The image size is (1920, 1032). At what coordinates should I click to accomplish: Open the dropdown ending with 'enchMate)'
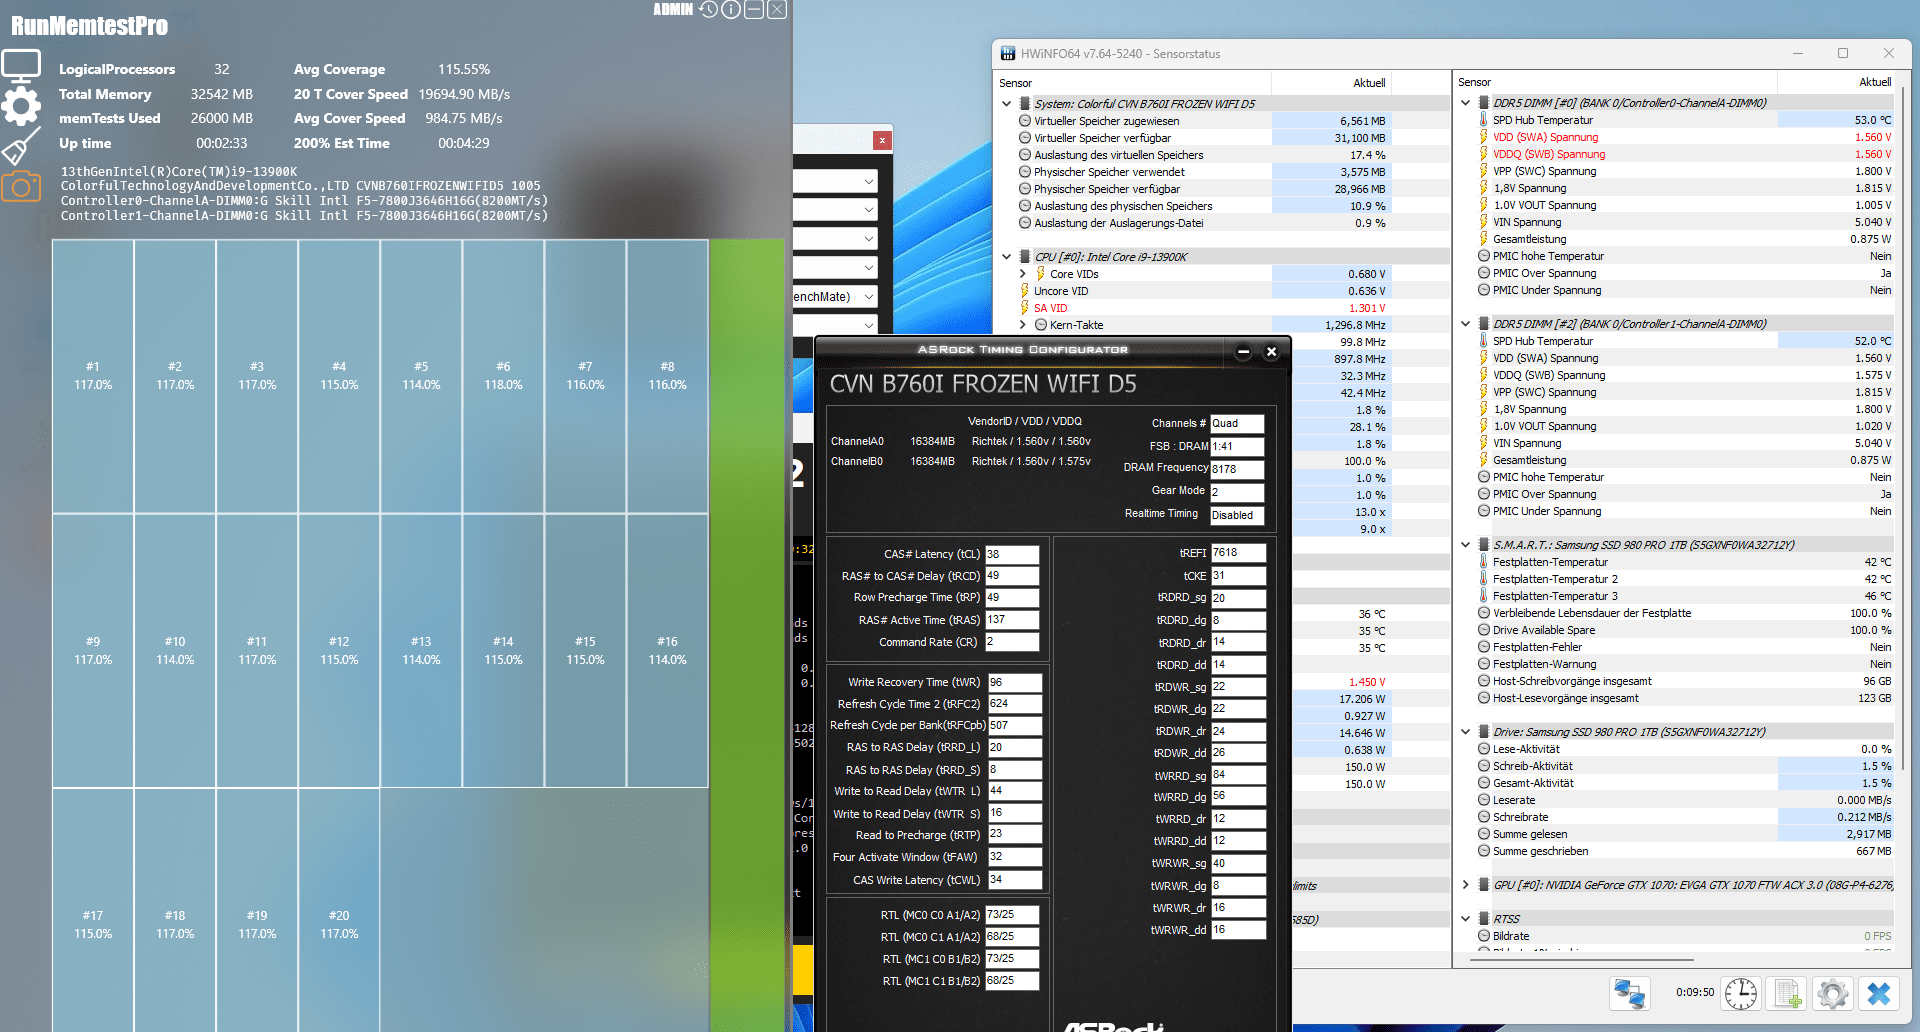tap(869, 297)
